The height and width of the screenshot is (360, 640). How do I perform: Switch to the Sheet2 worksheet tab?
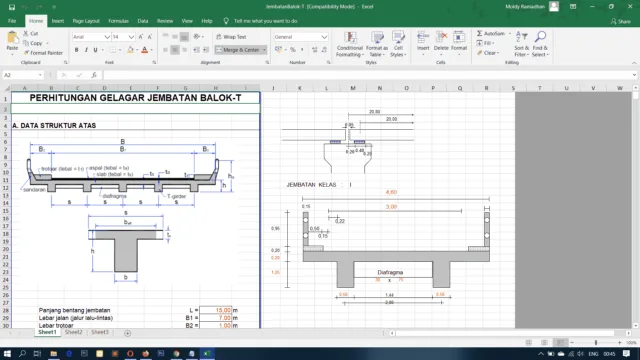tap(73, 332)
